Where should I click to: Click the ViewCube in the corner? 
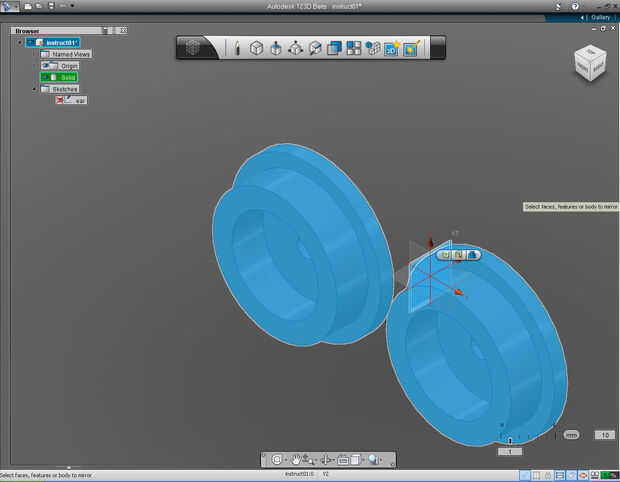[590, 63]
